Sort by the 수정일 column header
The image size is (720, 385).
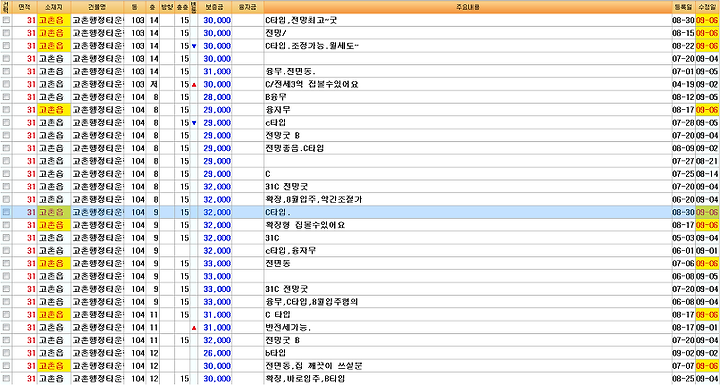[x=708, y=7]
